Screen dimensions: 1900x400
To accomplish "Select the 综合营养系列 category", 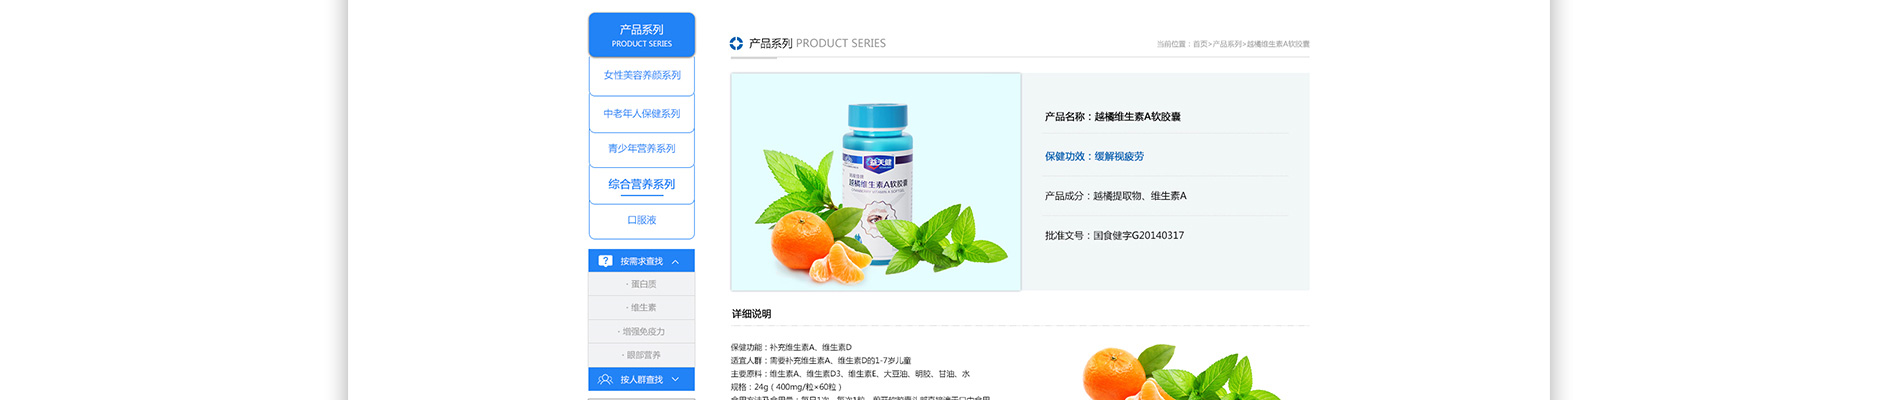I will click(x=642, y=185).
